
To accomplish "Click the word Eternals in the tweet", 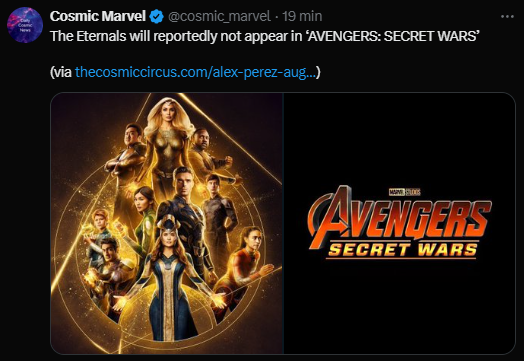I will (x=101, y=36).
